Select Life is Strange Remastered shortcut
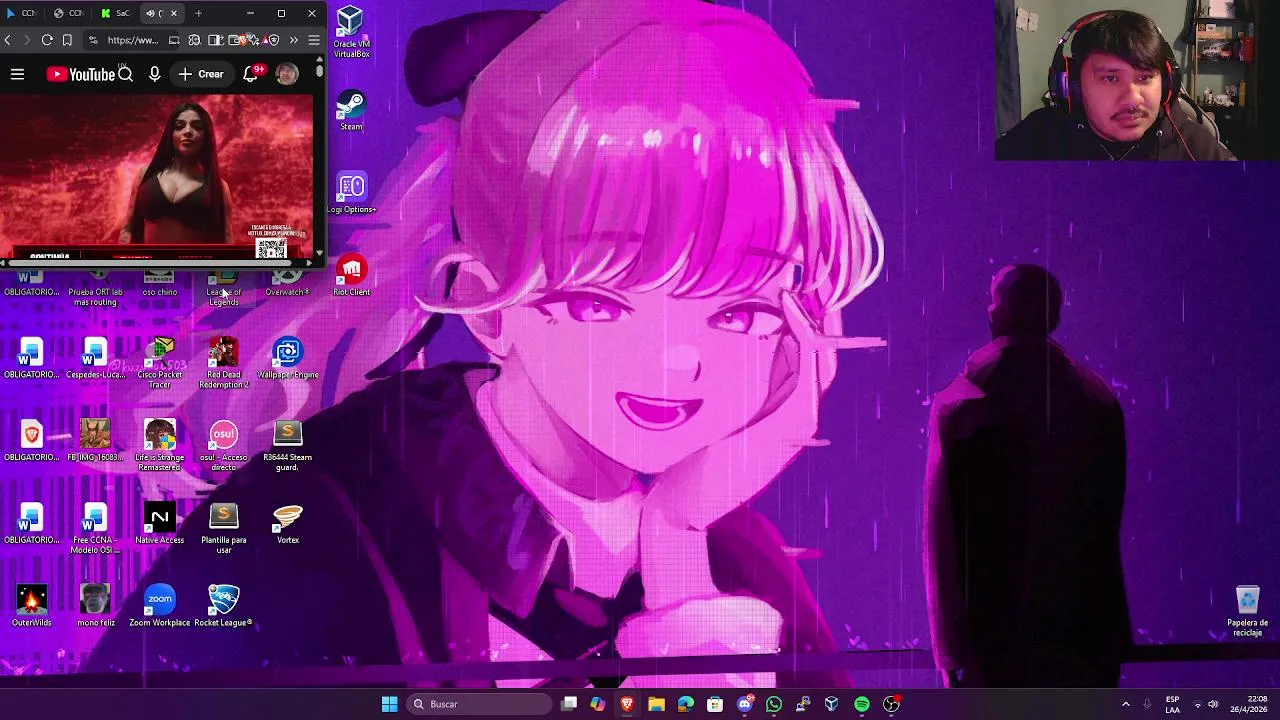Screen dimensions: 1280x720 (160, 446)
